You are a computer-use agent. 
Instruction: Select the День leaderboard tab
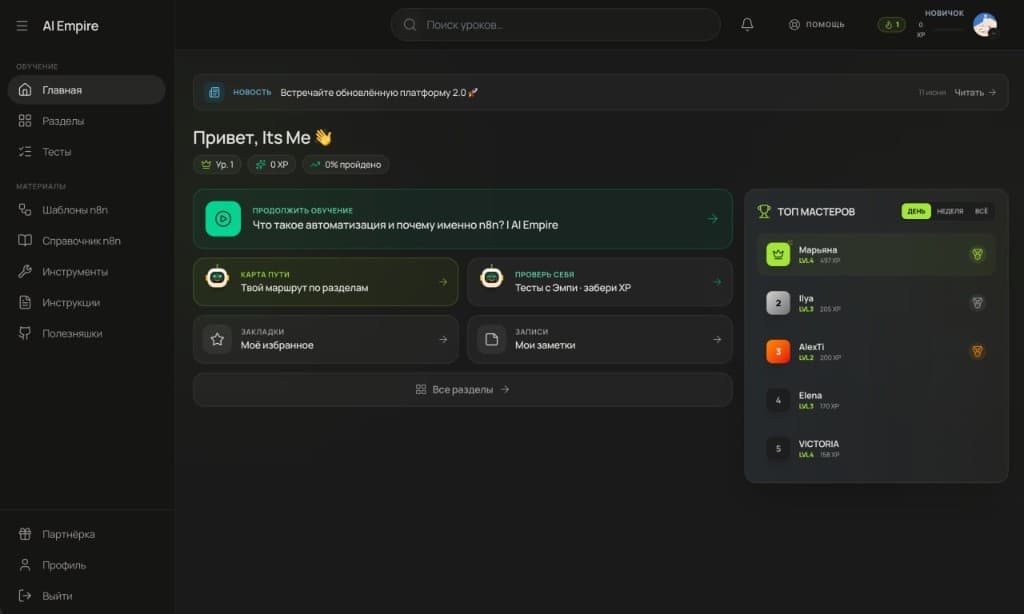[x=916, y=211]
